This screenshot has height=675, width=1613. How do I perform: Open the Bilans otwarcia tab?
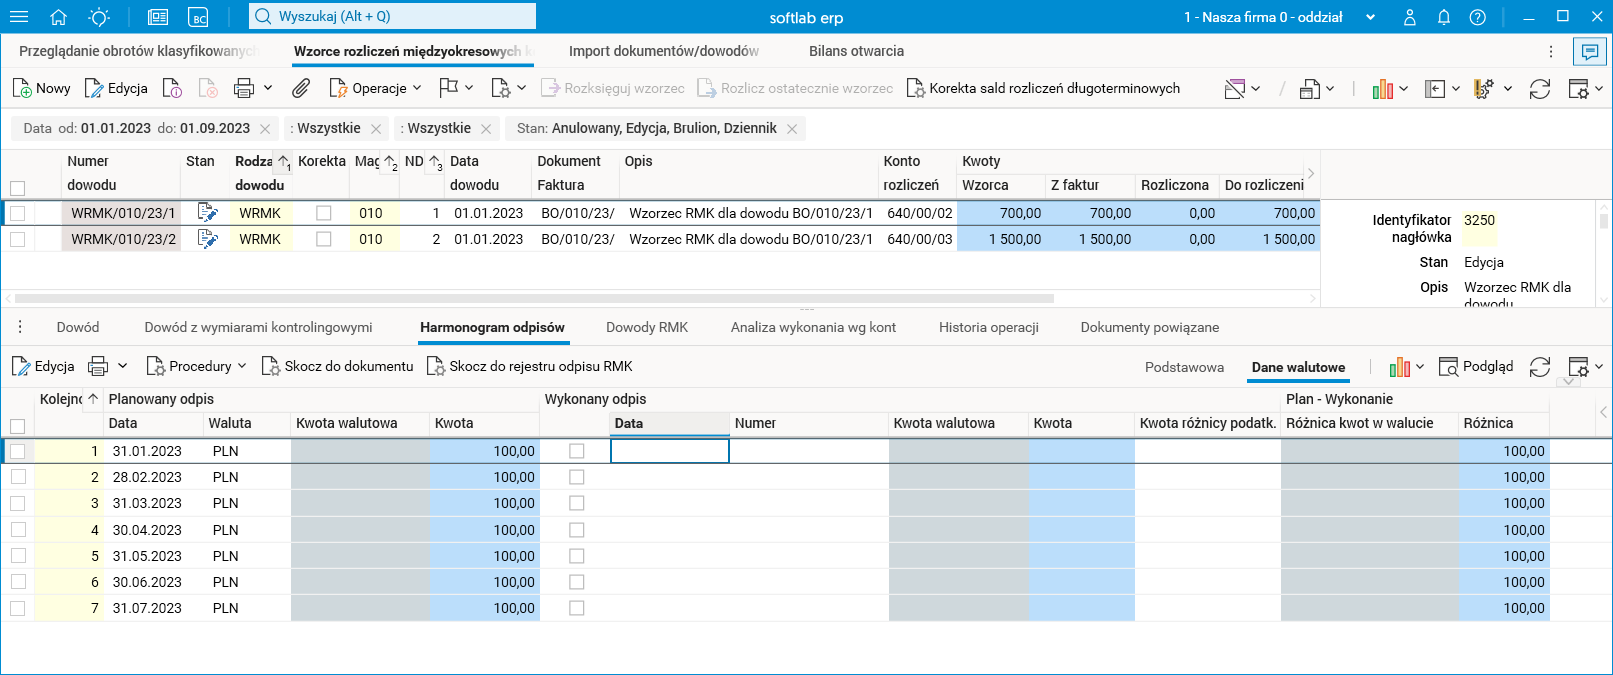(x=856, y=51)
